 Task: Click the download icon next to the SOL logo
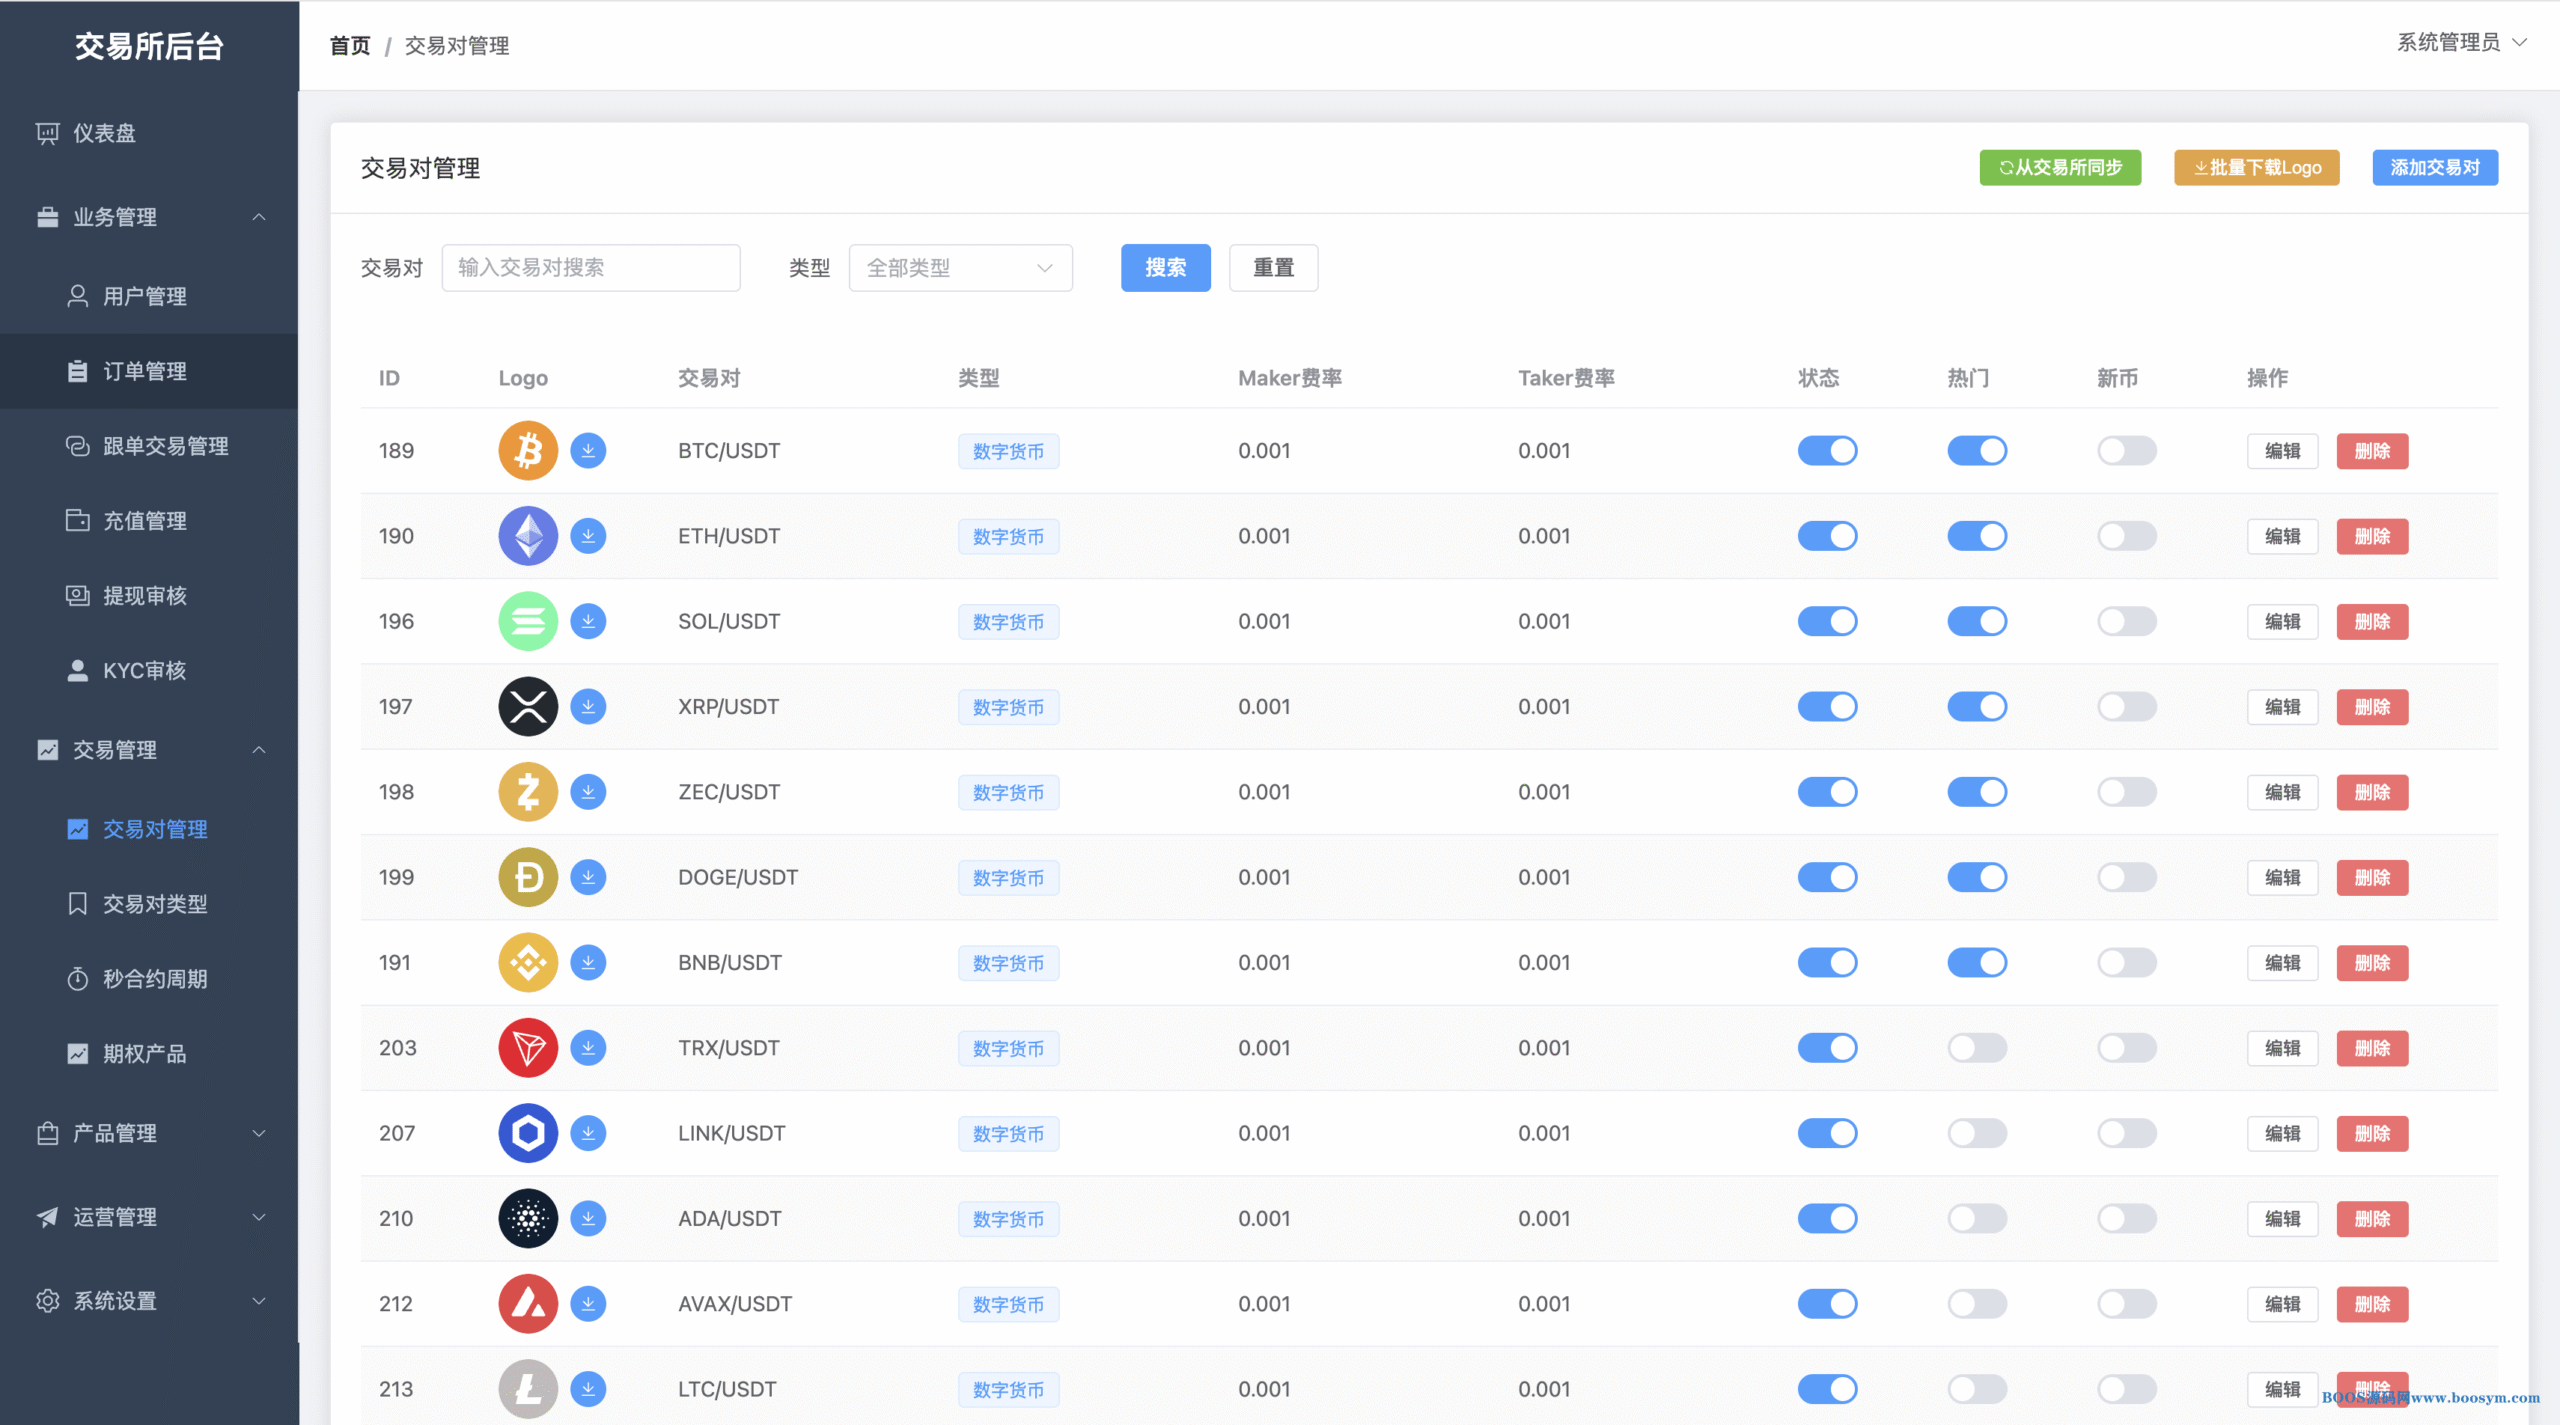pos(588,621)
